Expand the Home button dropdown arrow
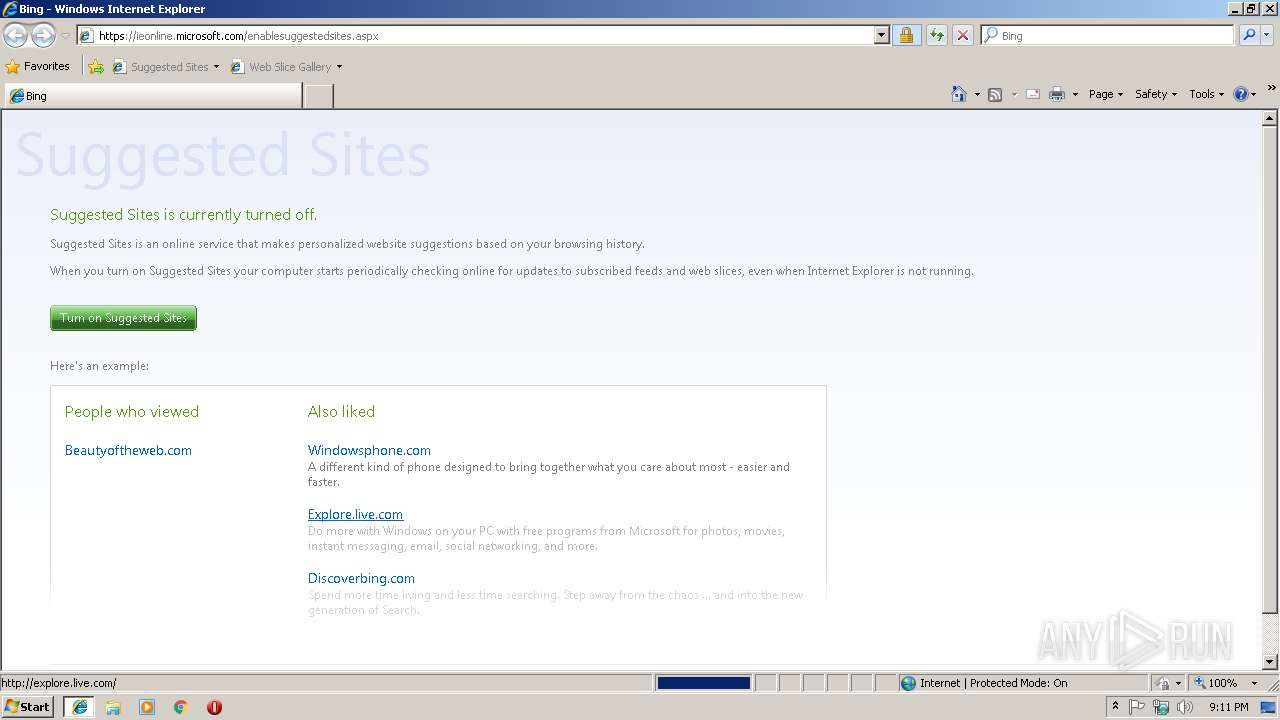Viewport: 1280px width, 720px height. point(977,94)
